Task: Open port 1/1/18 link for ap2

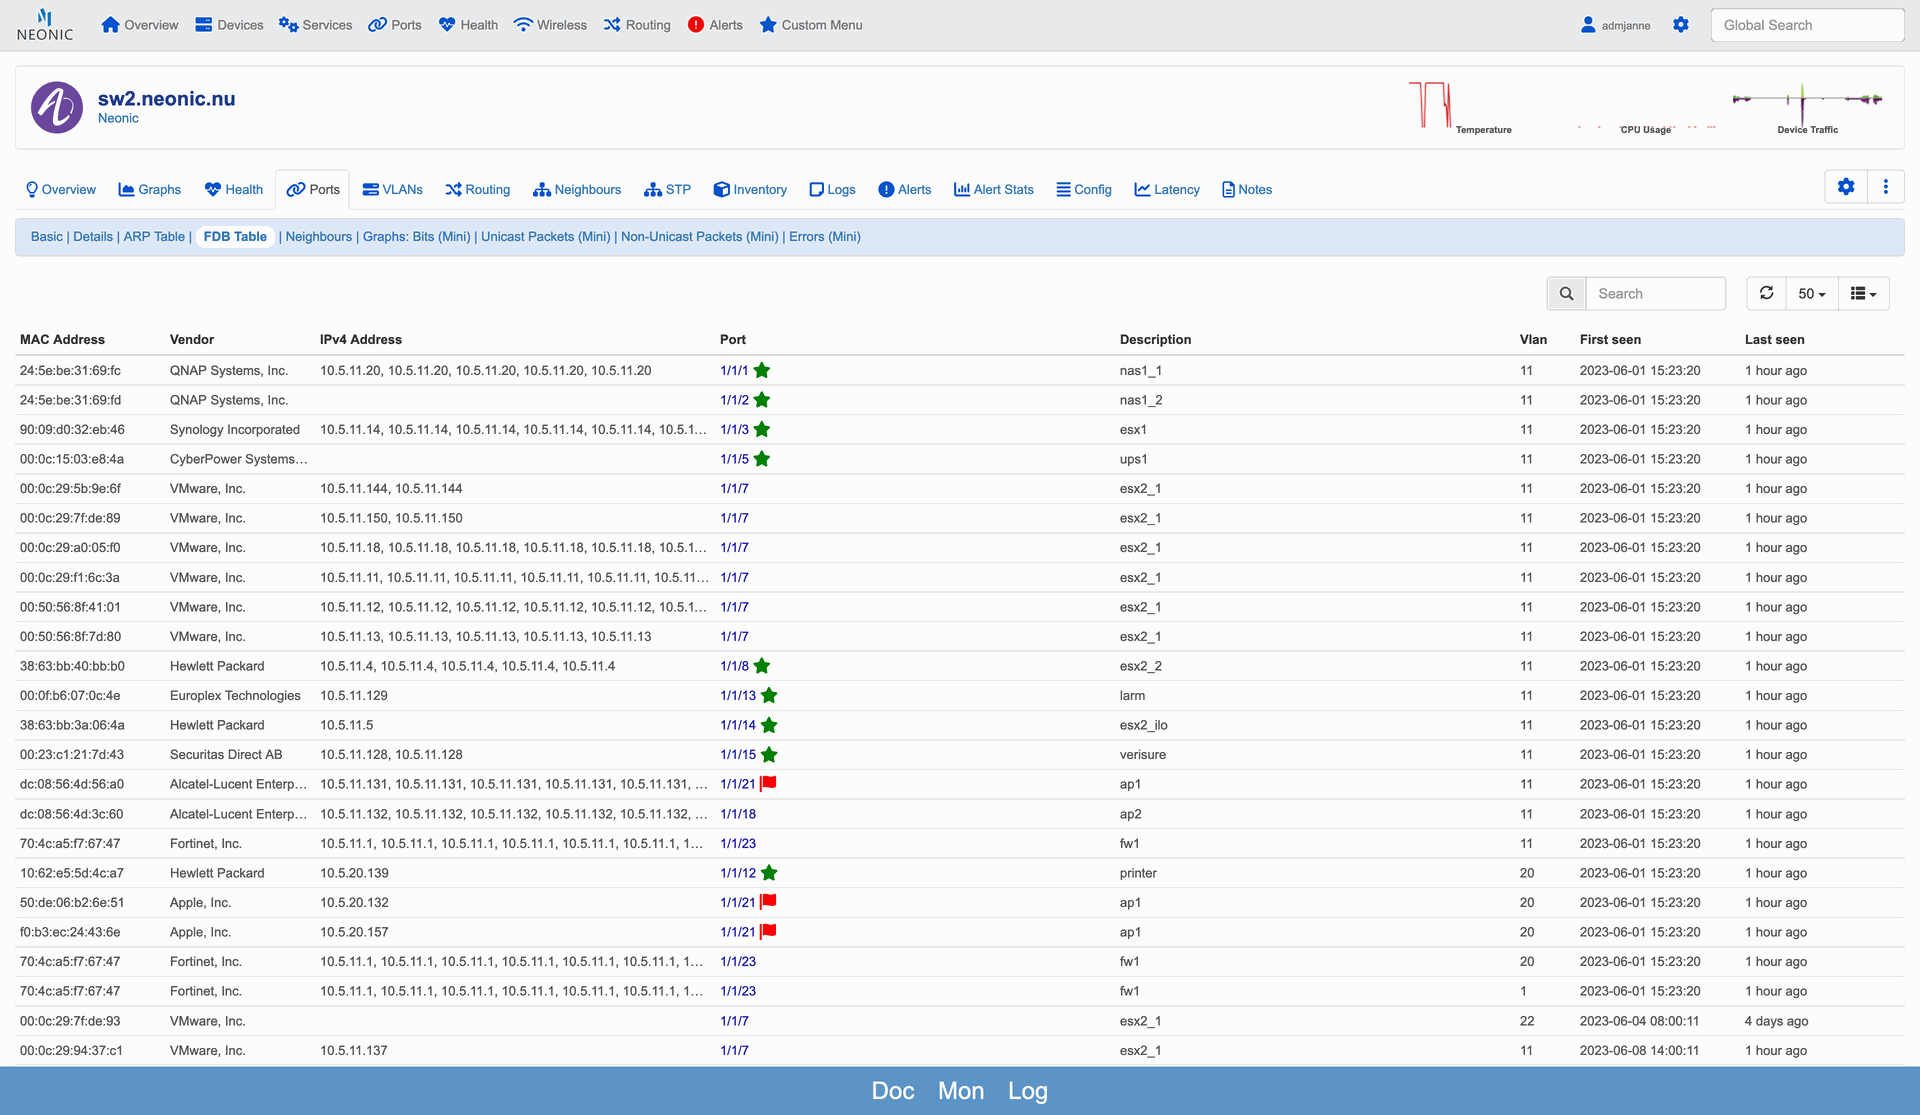Action: pyautogui.click(x=738, y=814)
